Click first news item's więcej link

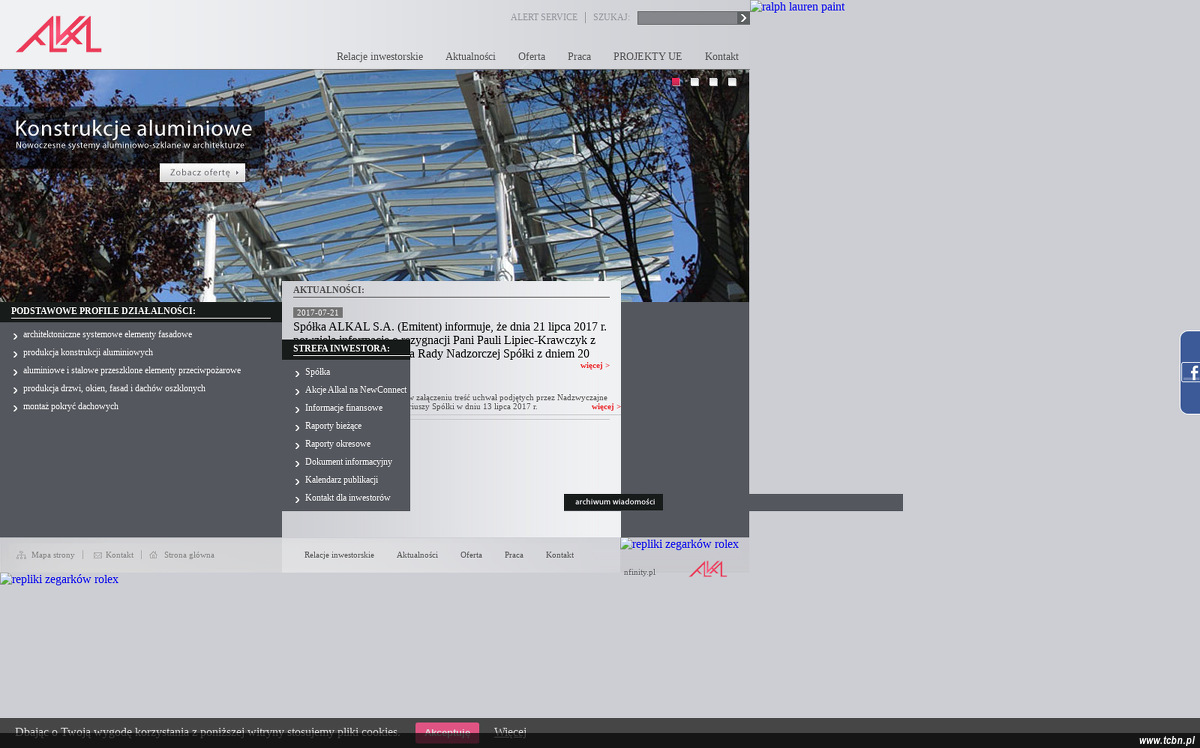coord(595,366)
